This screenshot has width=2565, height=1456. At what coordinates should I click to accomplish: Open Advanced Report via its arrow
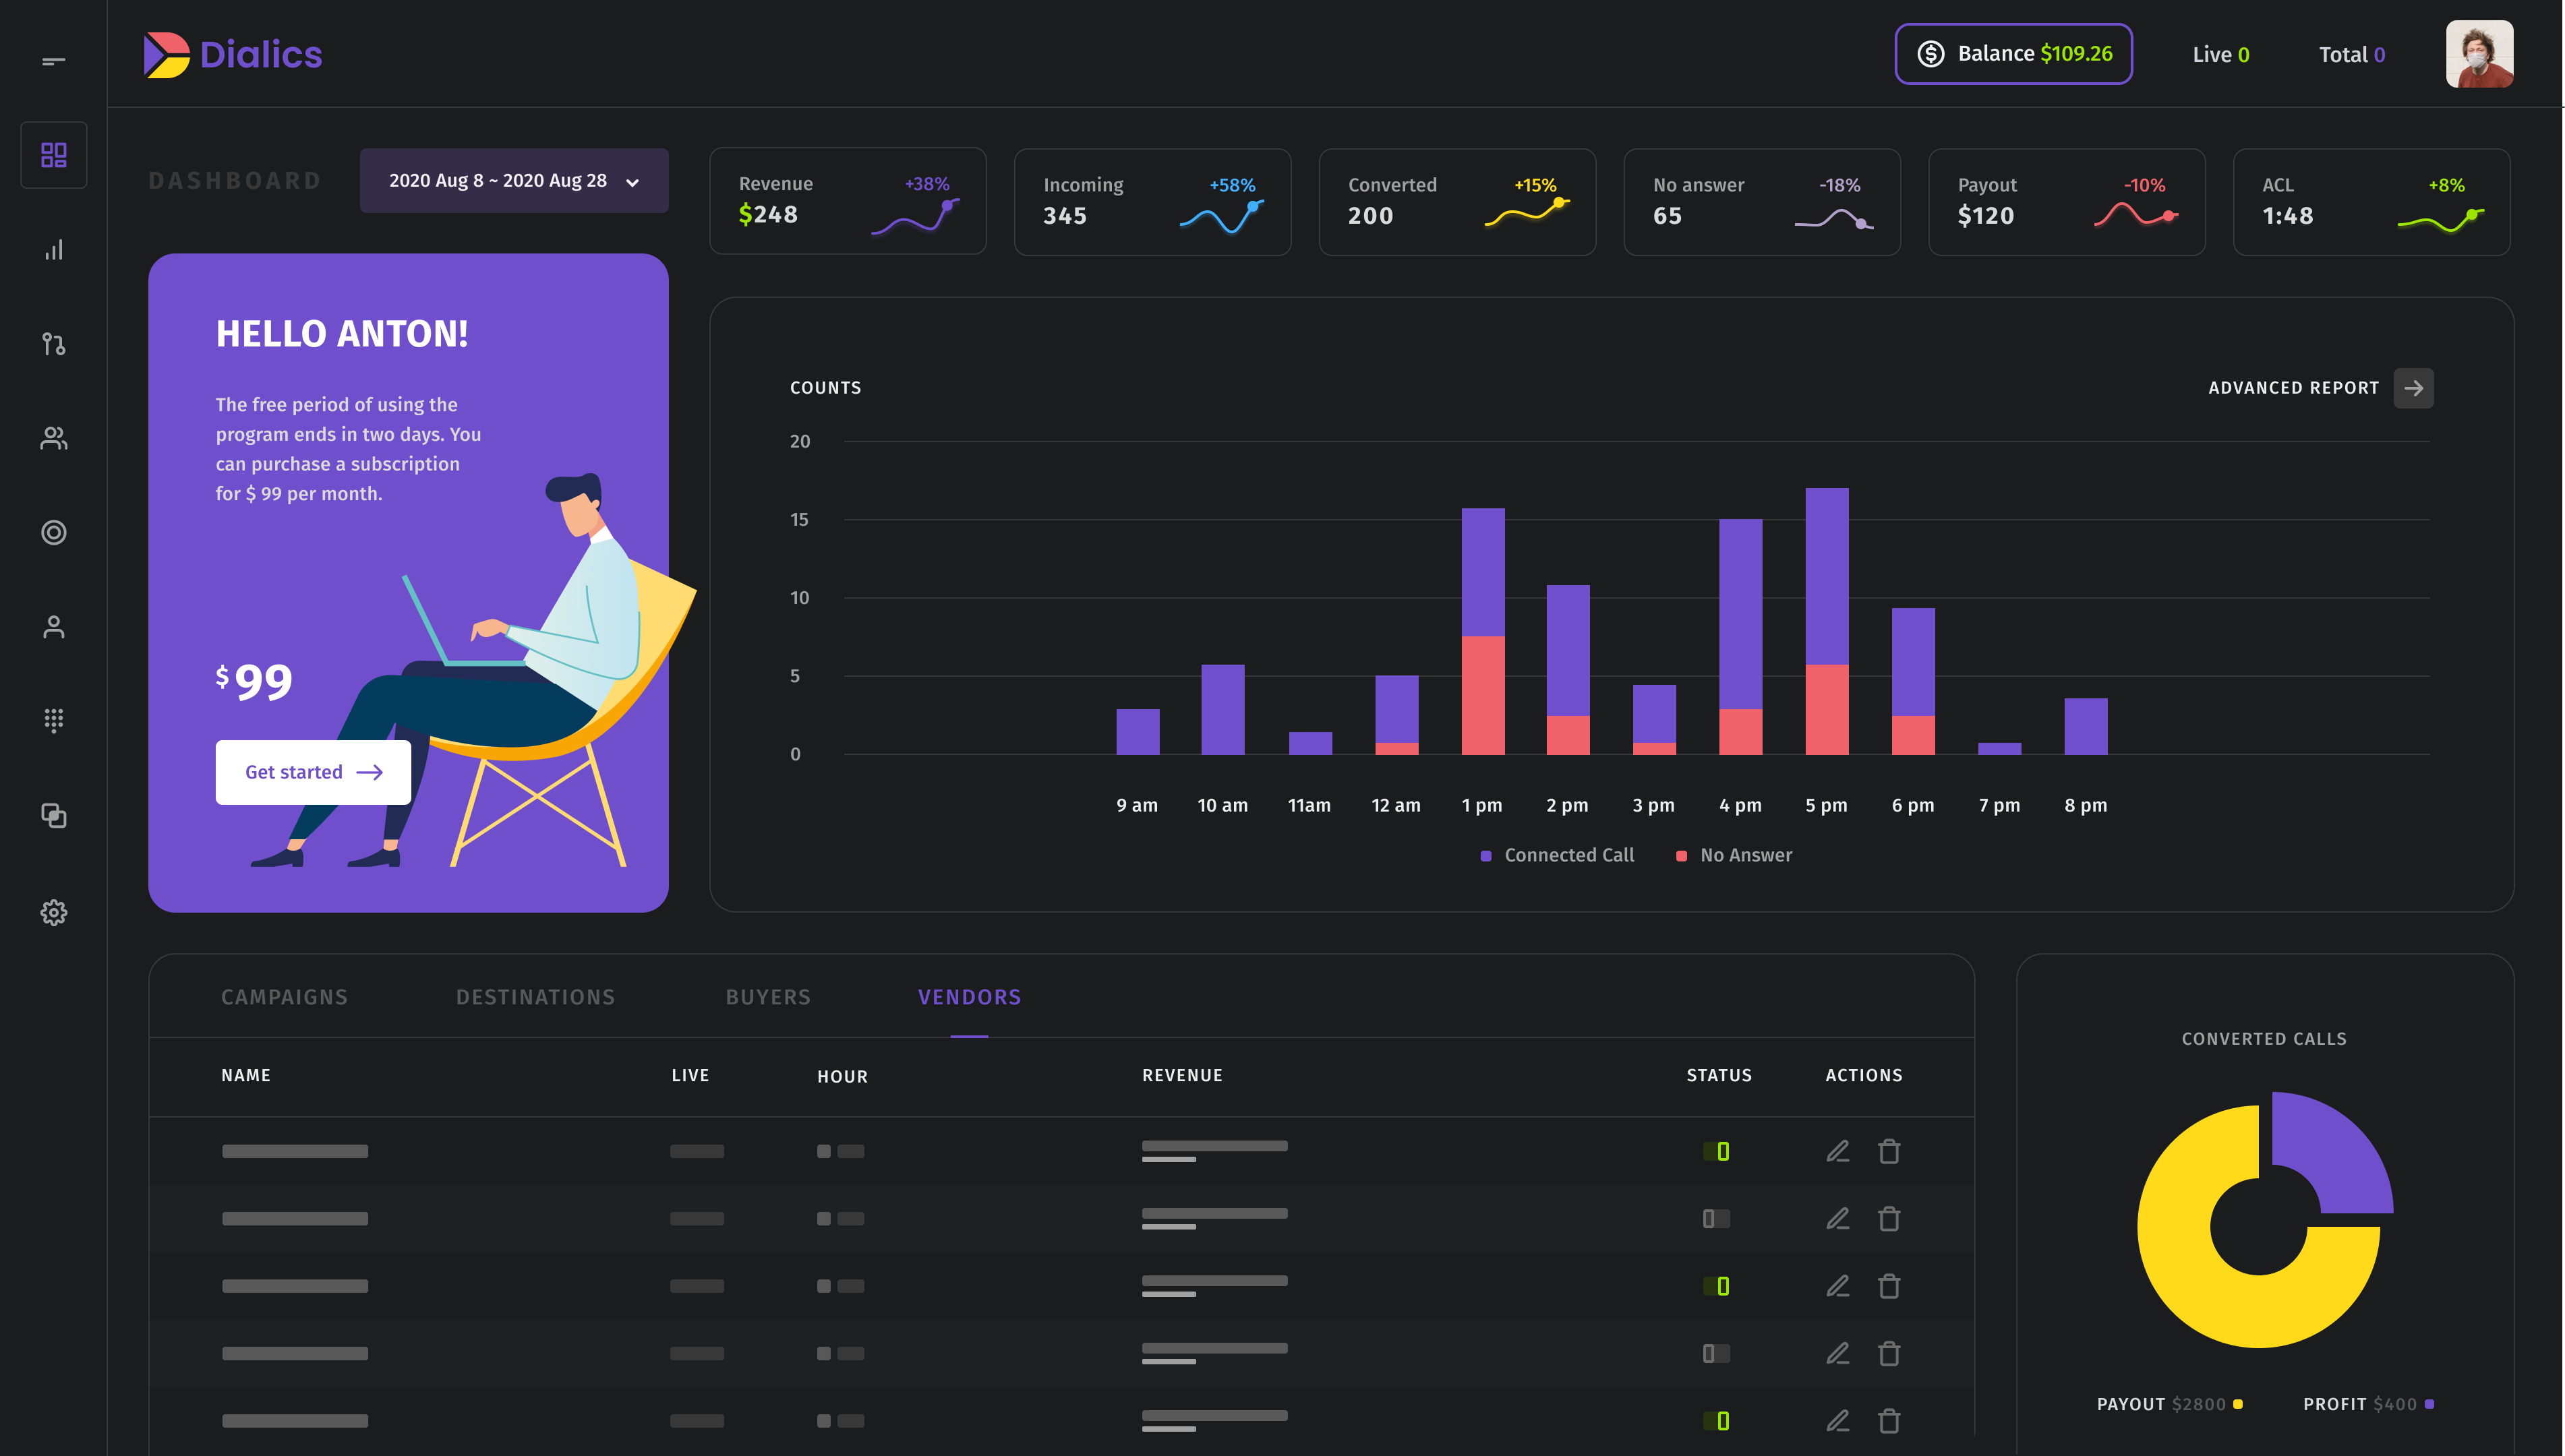(x=2414, y=388)
